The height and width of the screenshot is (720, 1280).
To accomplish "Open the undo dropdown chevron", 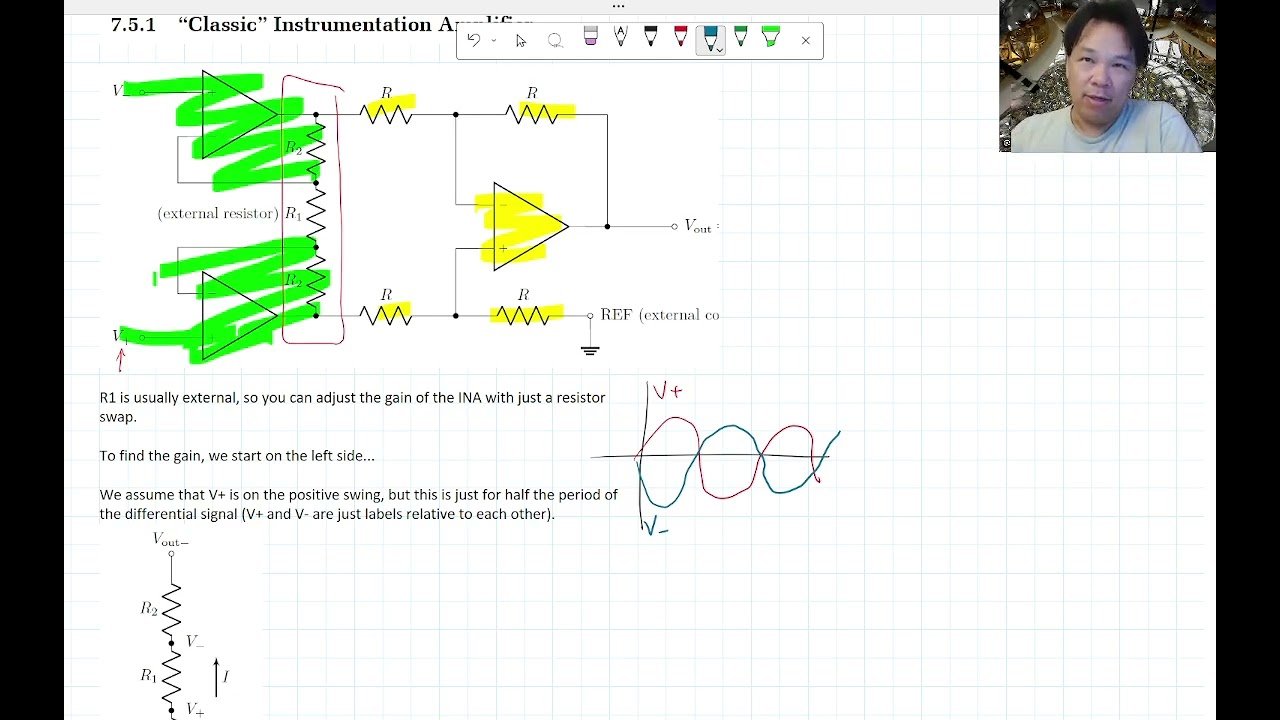I will [x=493, y=41].
